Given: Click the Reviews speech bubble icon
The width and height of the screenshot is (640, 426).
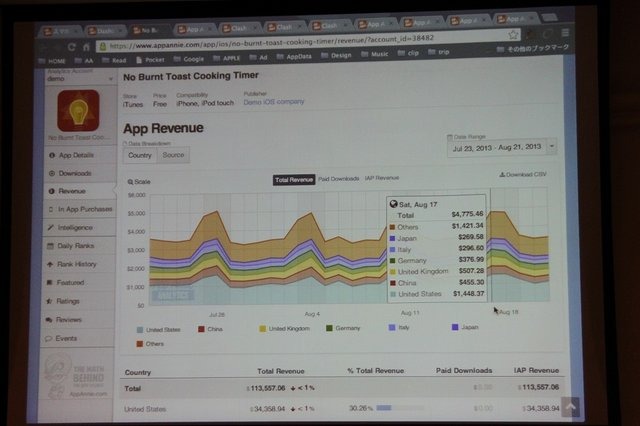Looking at the screenshot, I should (x=49, y=320).
